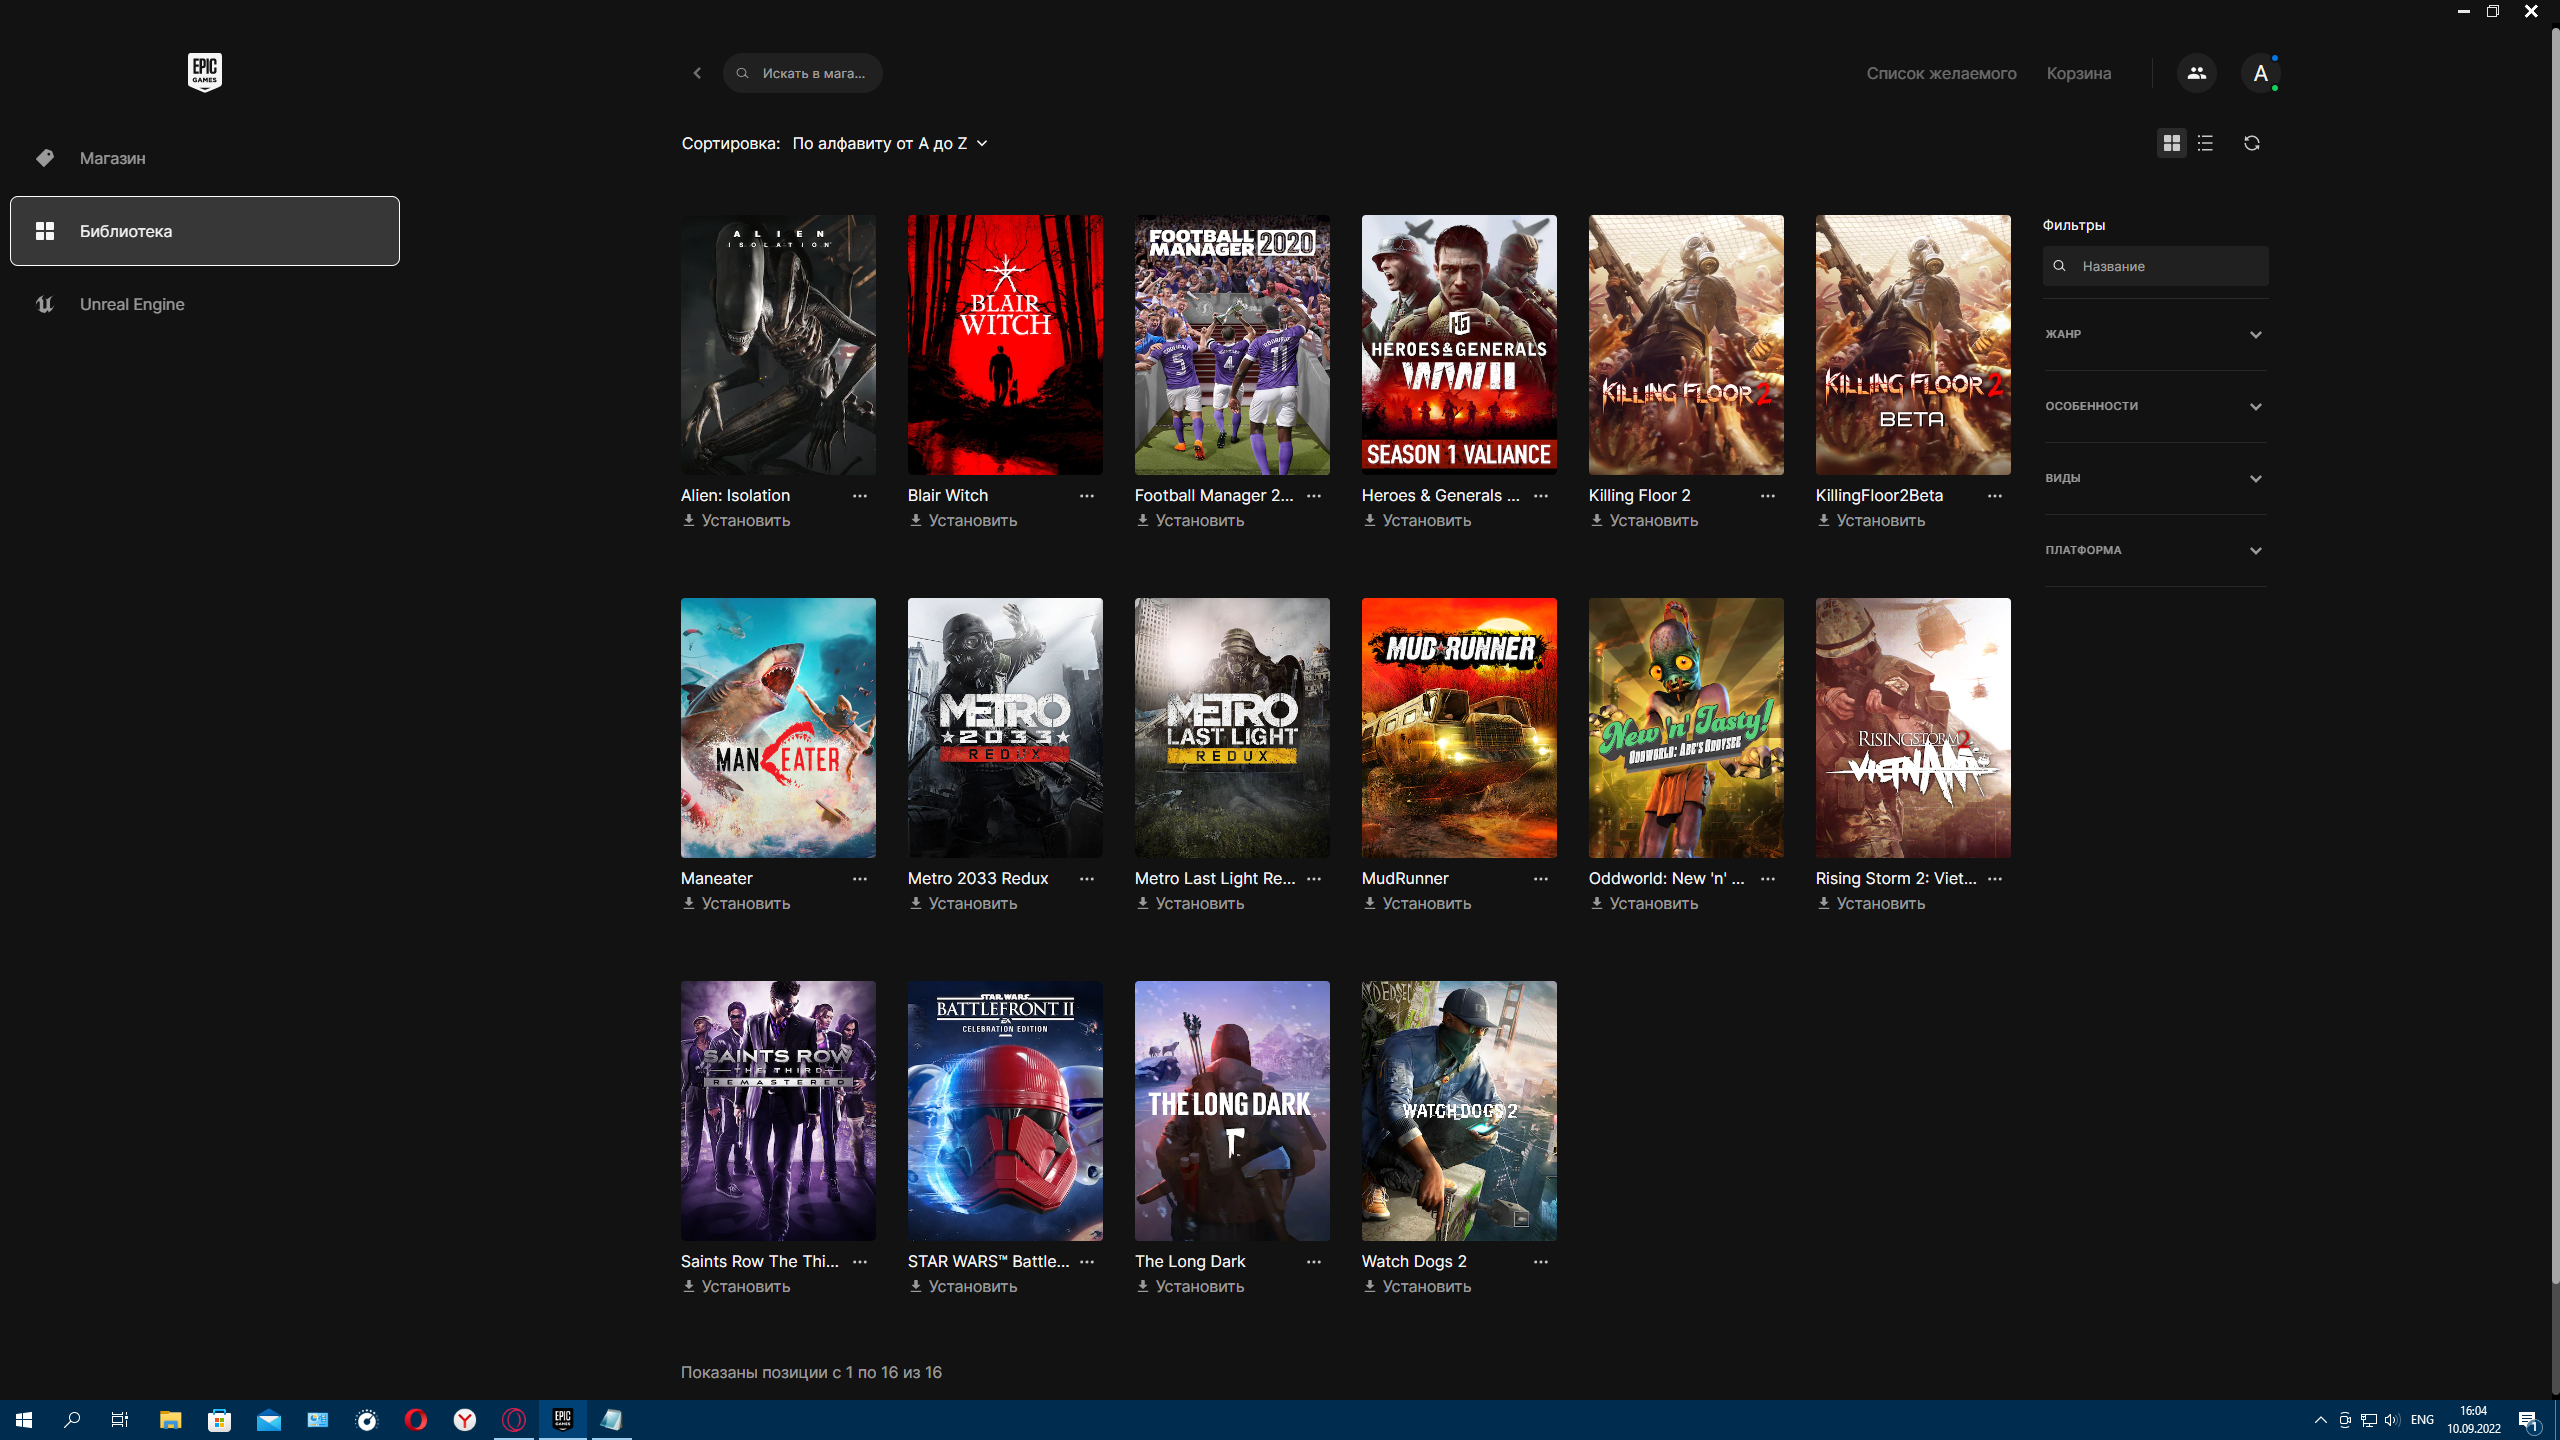Screen dimensions: 2560x1440
Task: Open the friends list icon
Action: [x=2196, y=73]
